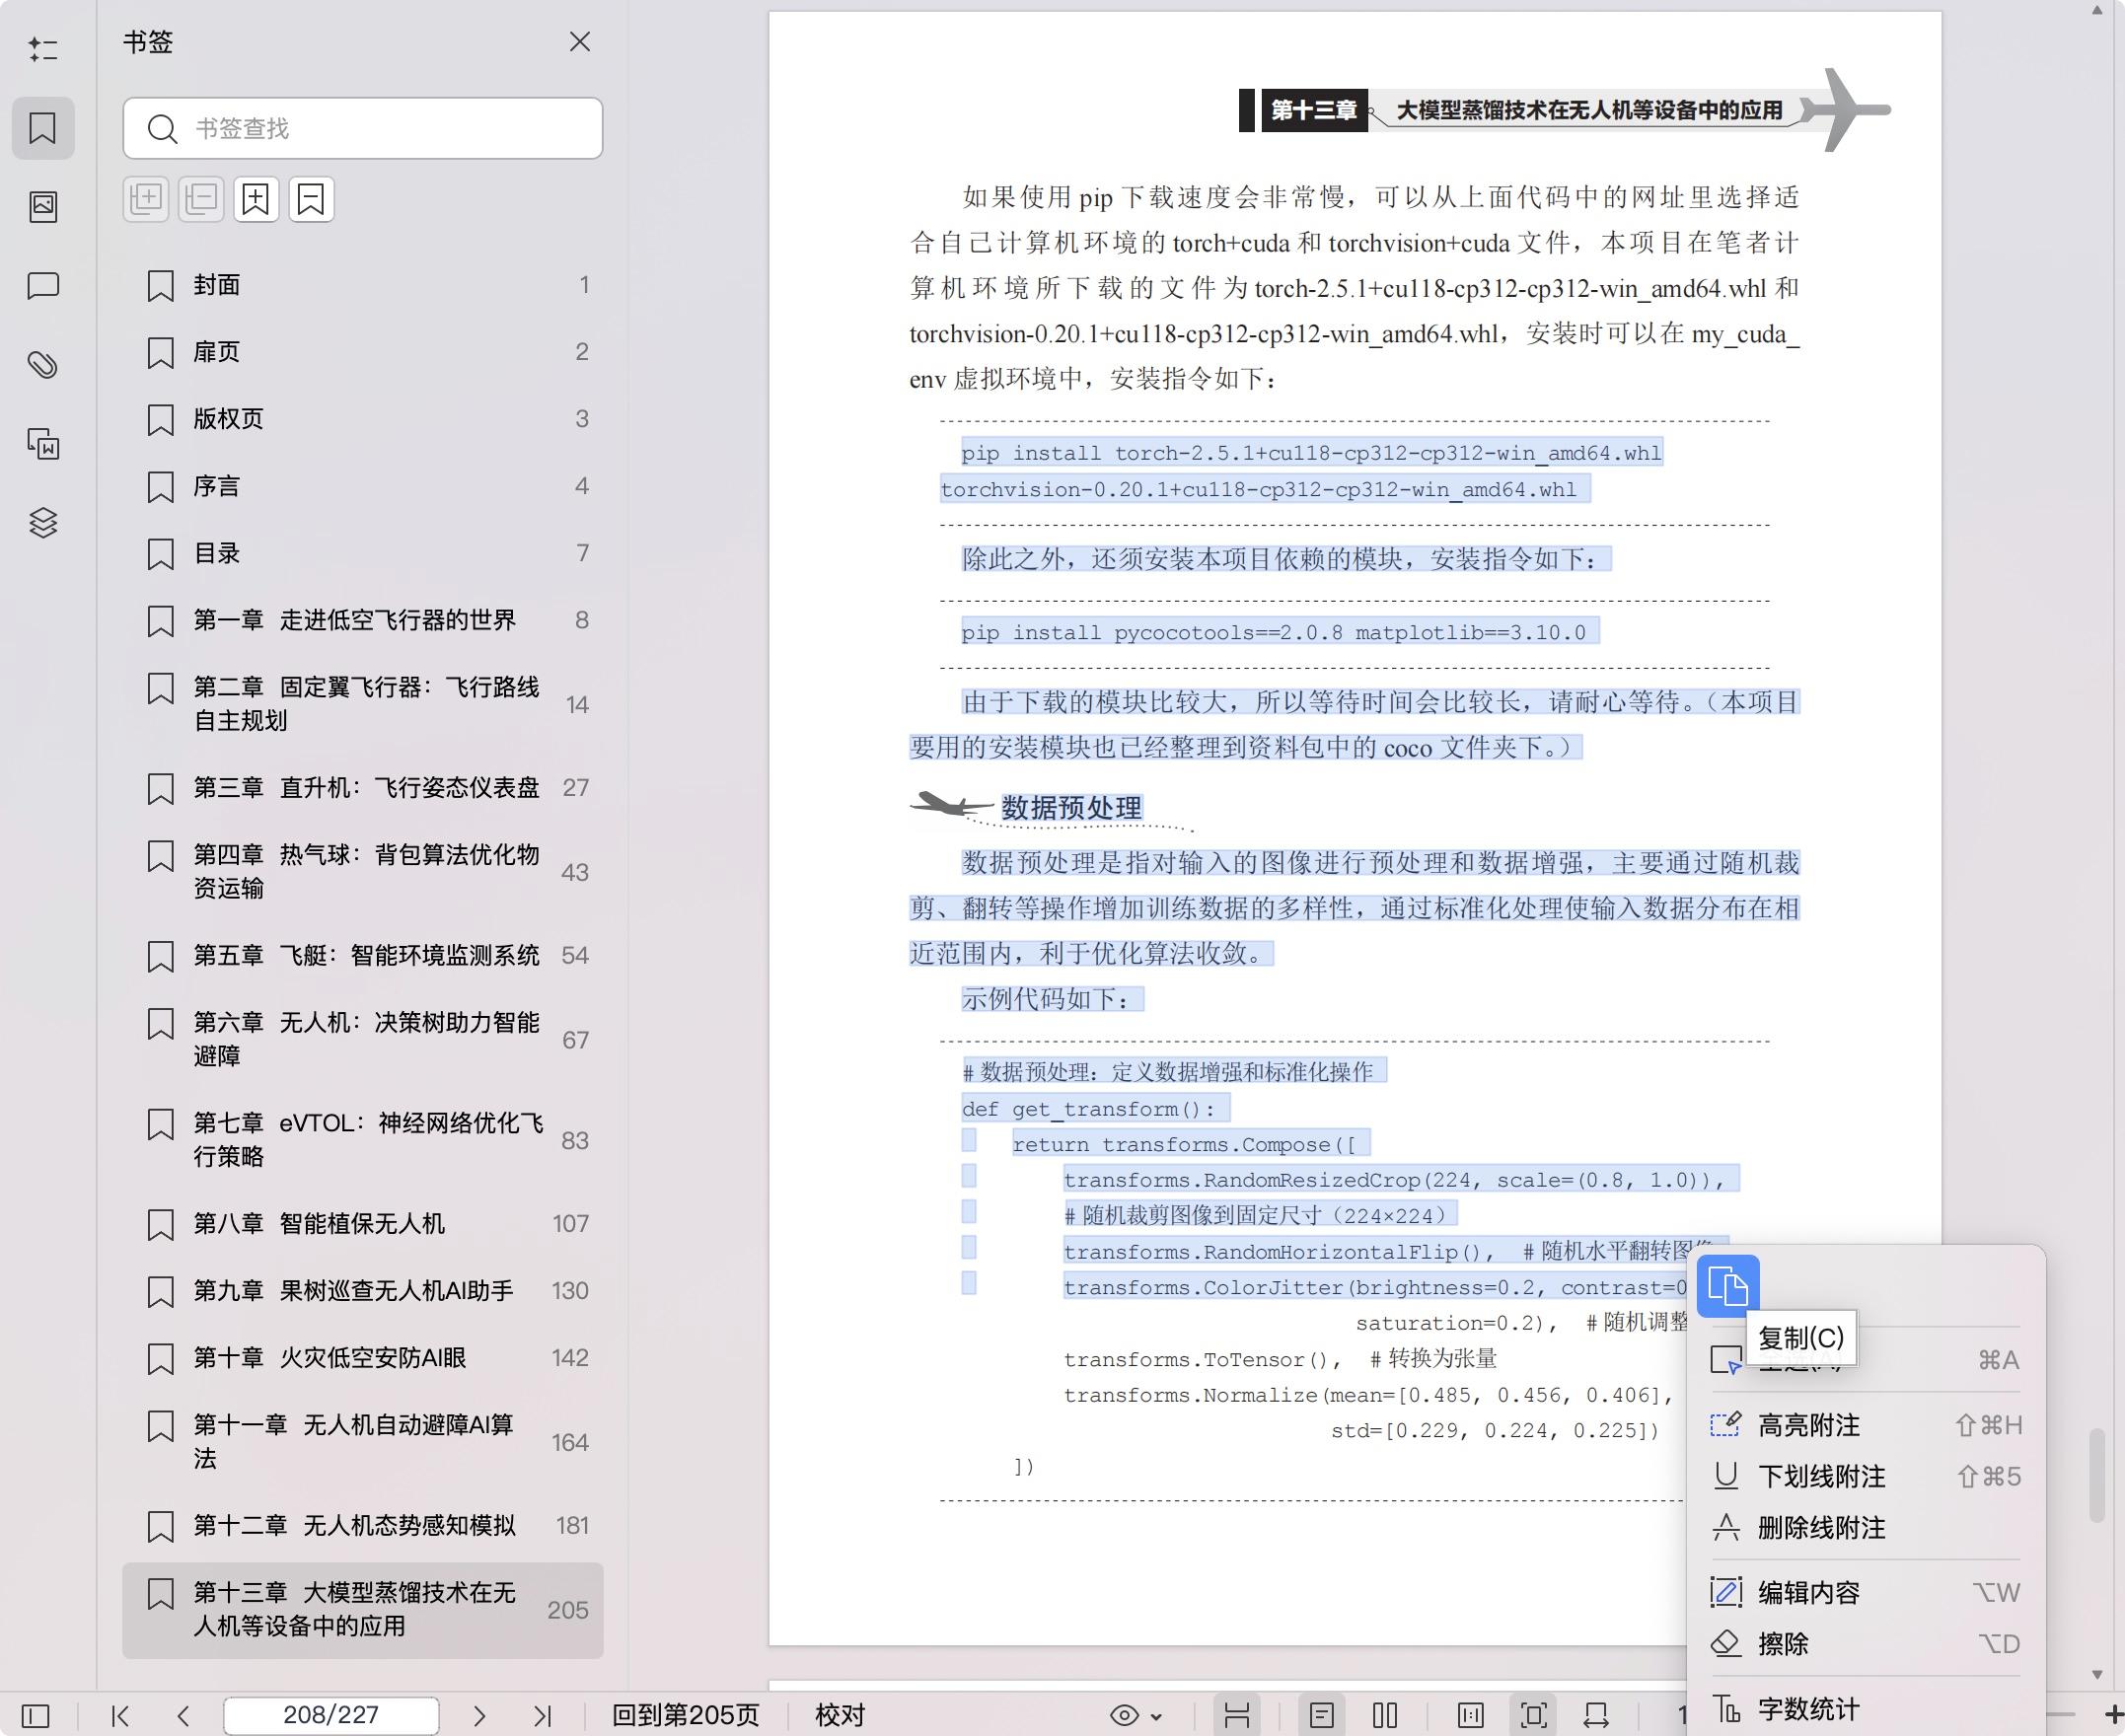
Task: Click the actual size icon
Action: [x=1471, y=1716]
